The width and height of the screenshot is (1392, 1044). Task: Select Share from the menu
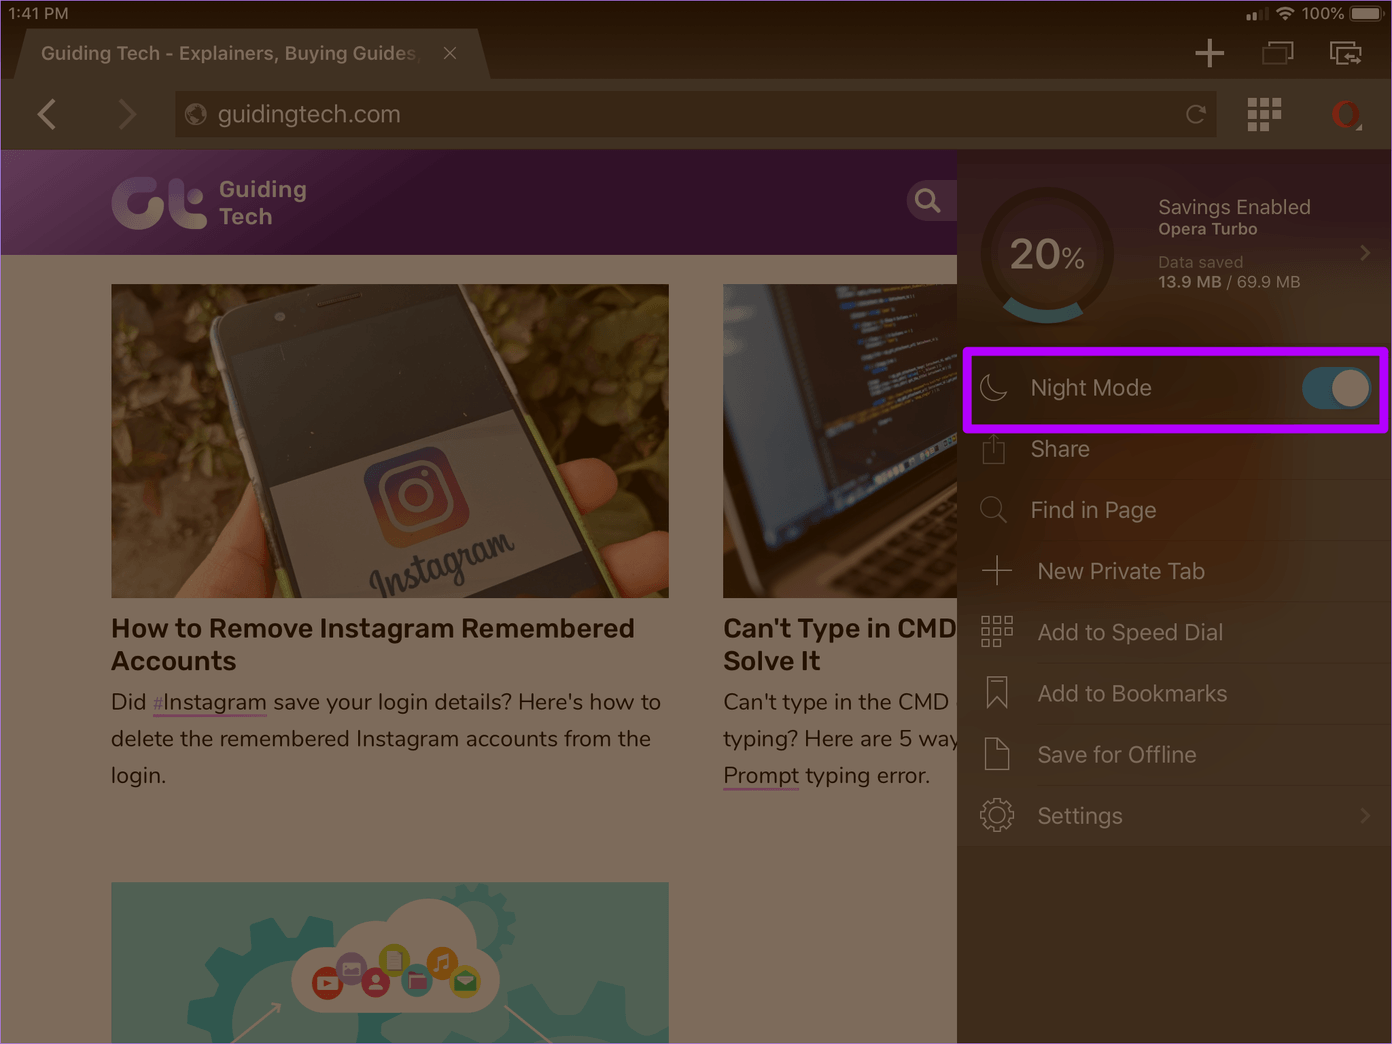pyautogui.click(x=1060, y=449)
